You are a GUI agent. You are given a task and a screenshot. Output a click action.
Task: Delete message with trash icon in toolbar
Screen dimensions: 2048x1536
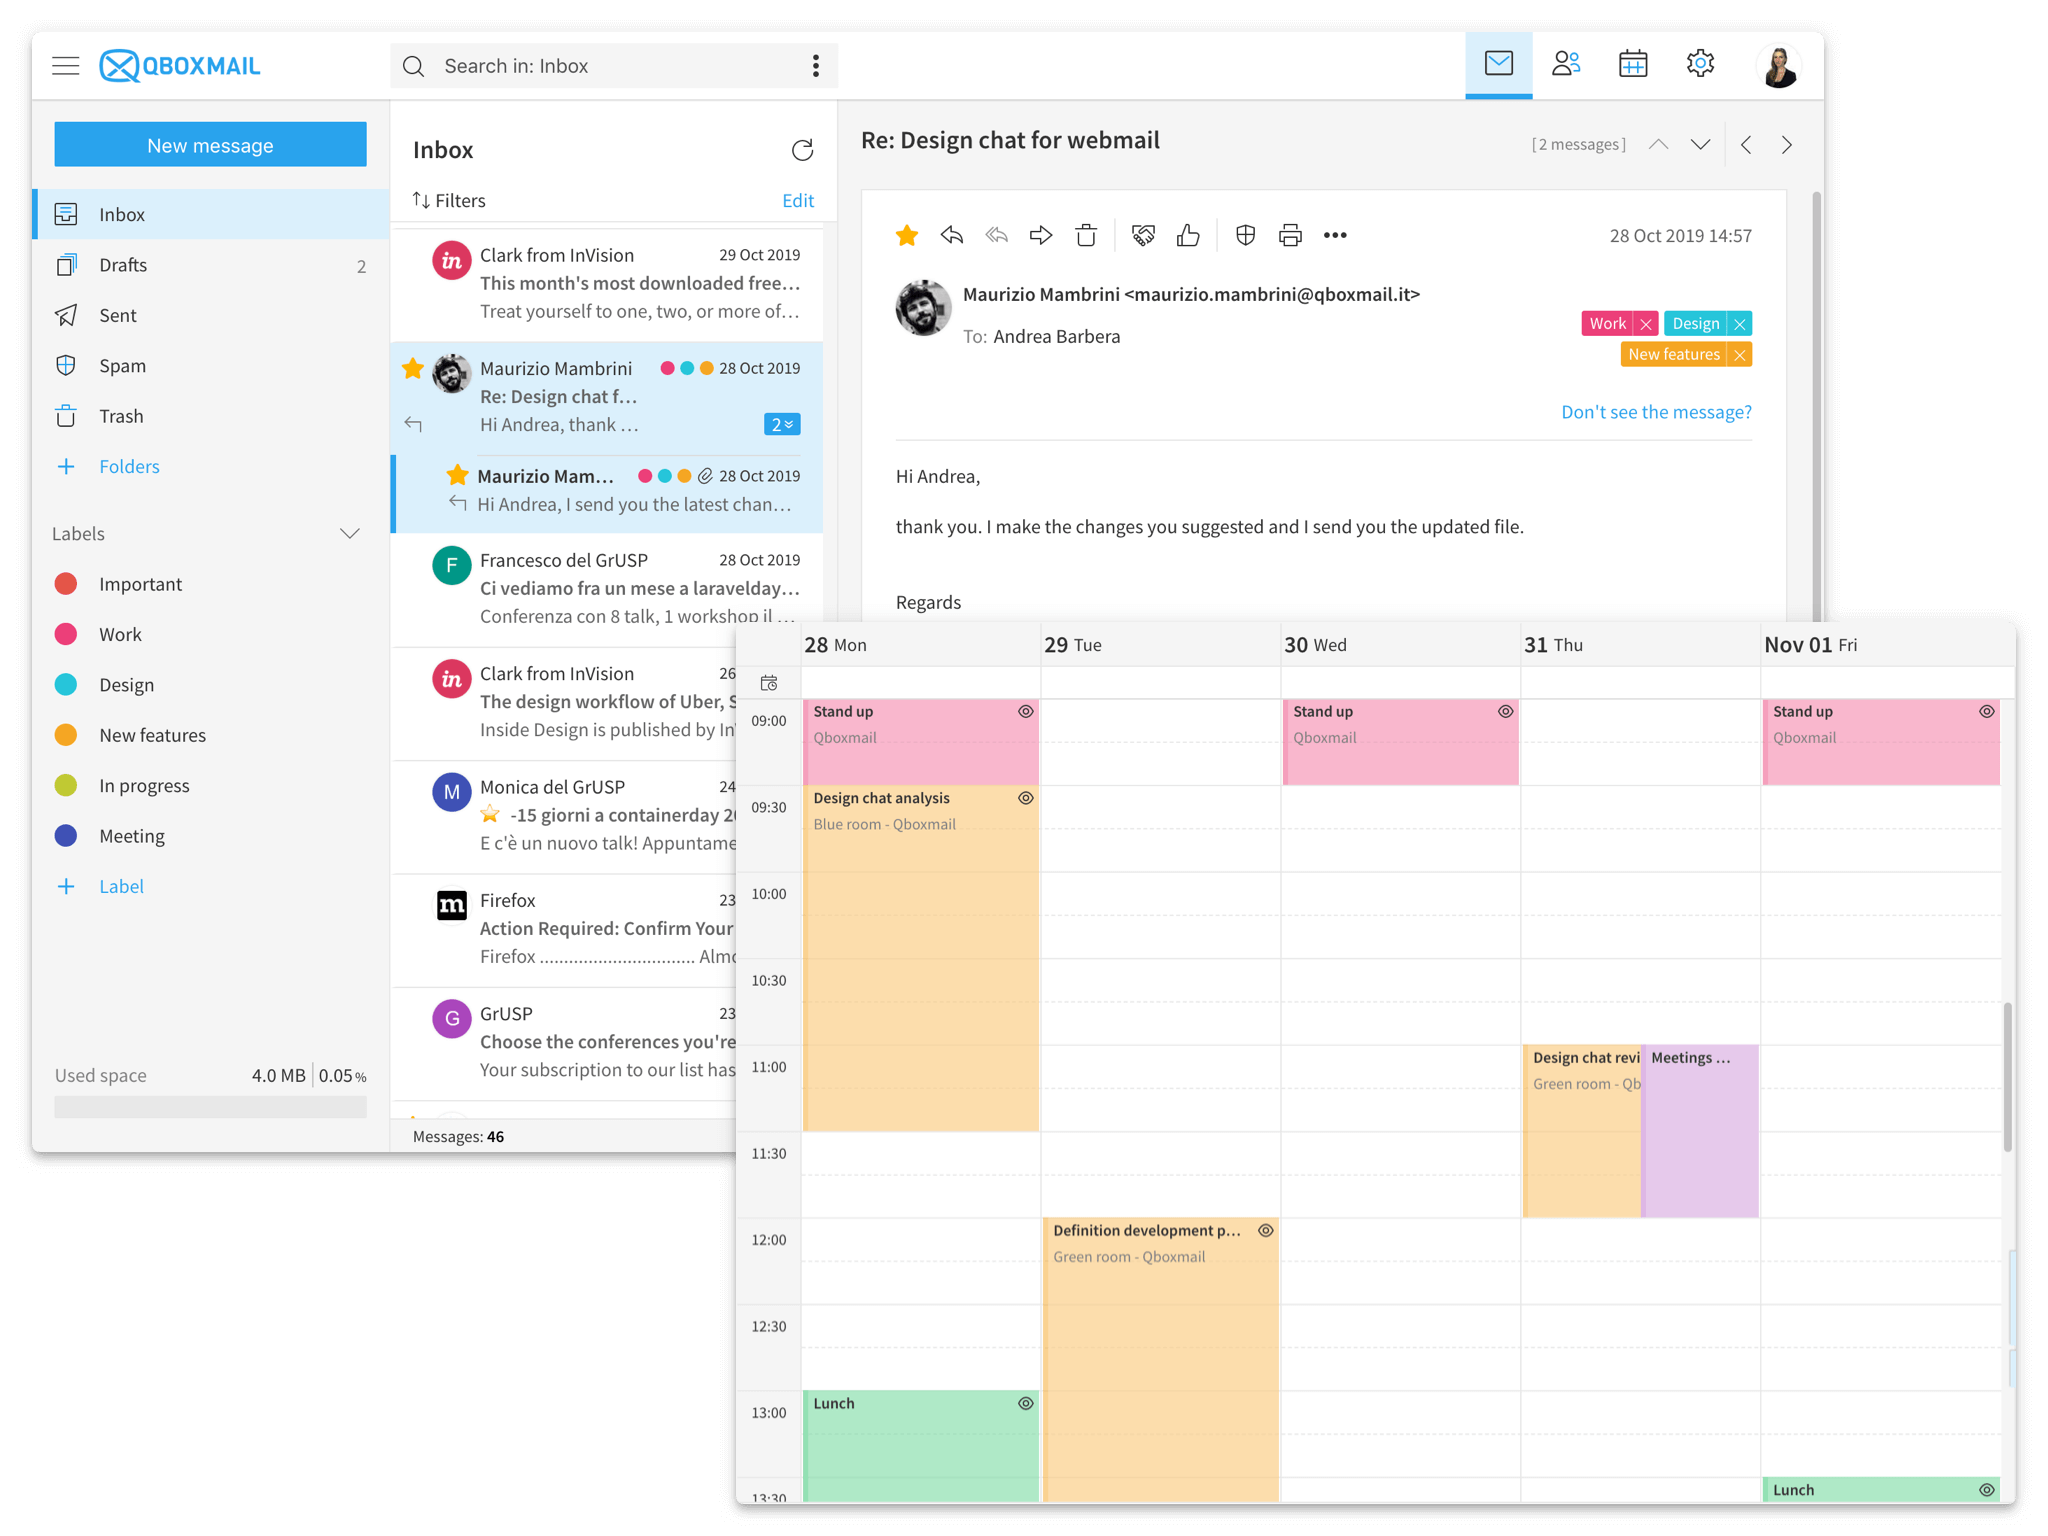[1086, 236]
